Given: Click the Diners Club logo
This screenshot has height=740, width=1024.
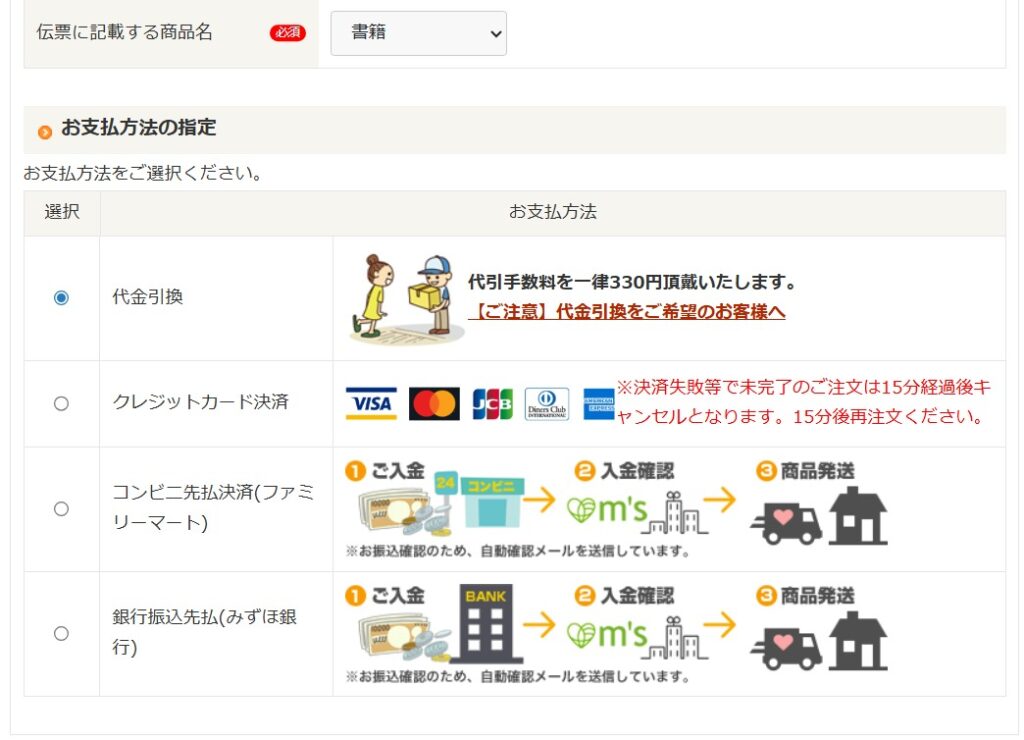Looking at the screenshot, I should click(547, 404).
